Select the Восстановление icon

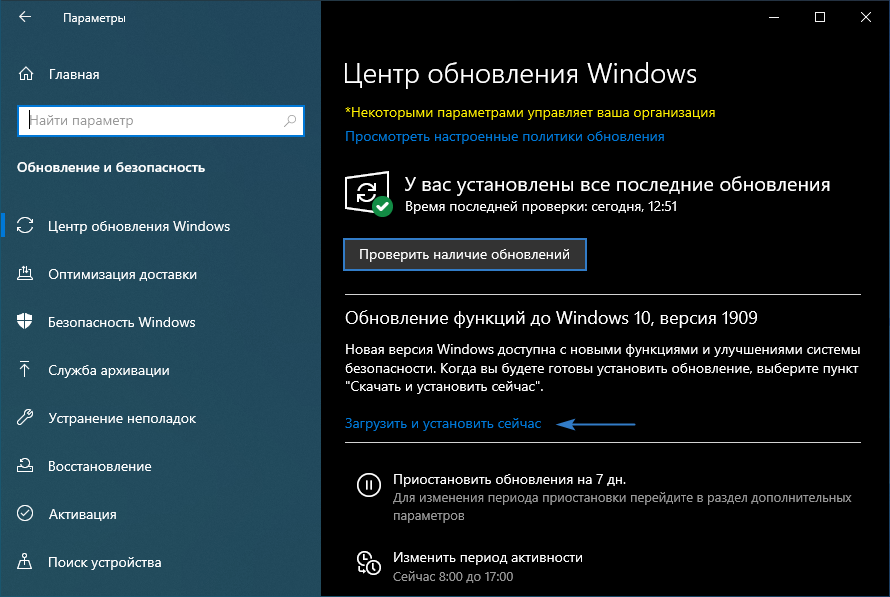(25, 465)
